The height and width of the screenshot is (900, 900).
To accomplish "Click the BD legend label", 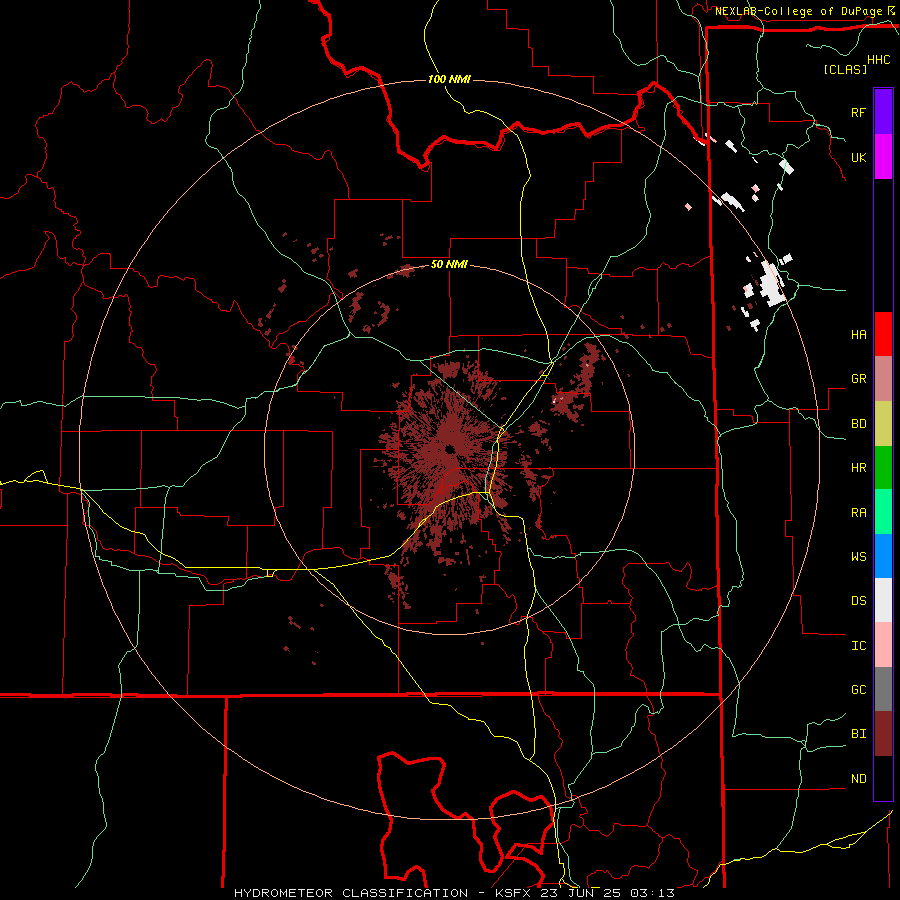I will pyautogui.click(x=858, y=424).
